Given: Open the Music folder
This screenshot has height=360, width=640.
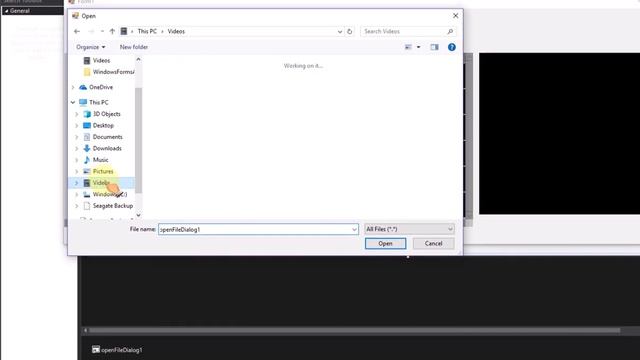Looking at the screenshot, I should [x=100, y=160].
